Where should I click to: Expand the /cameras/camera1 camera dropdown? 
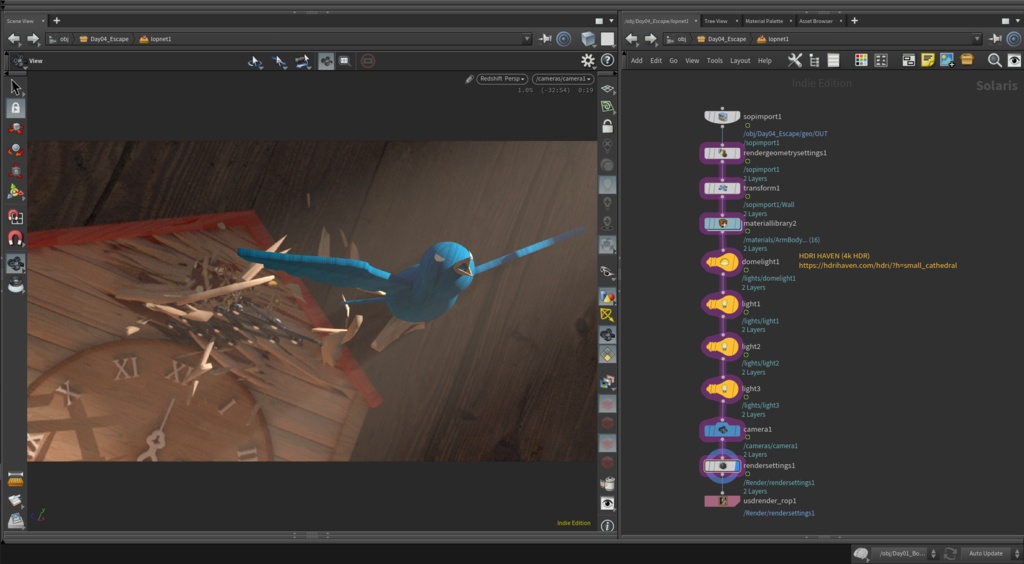click(562, 78)
